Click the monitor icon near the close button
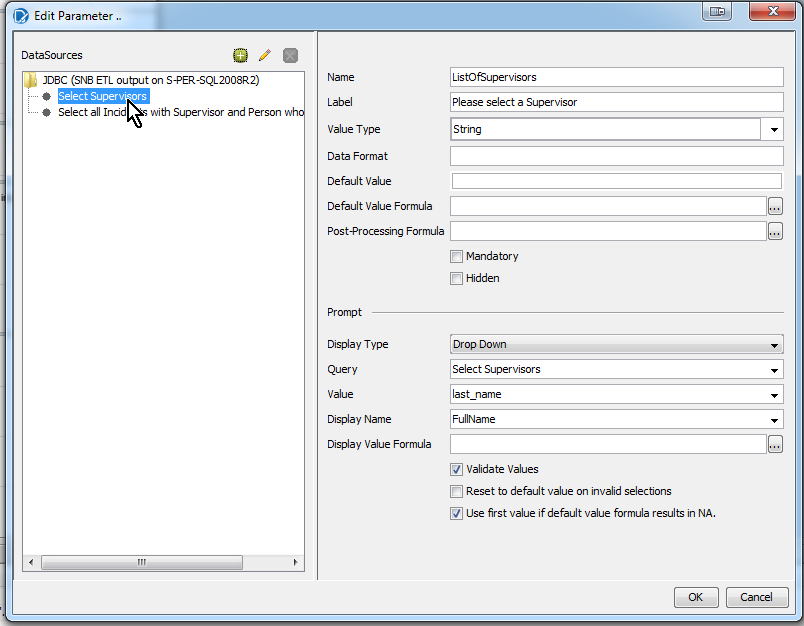The width and height of the screenshot is (804, 626). tap(716, 11)
